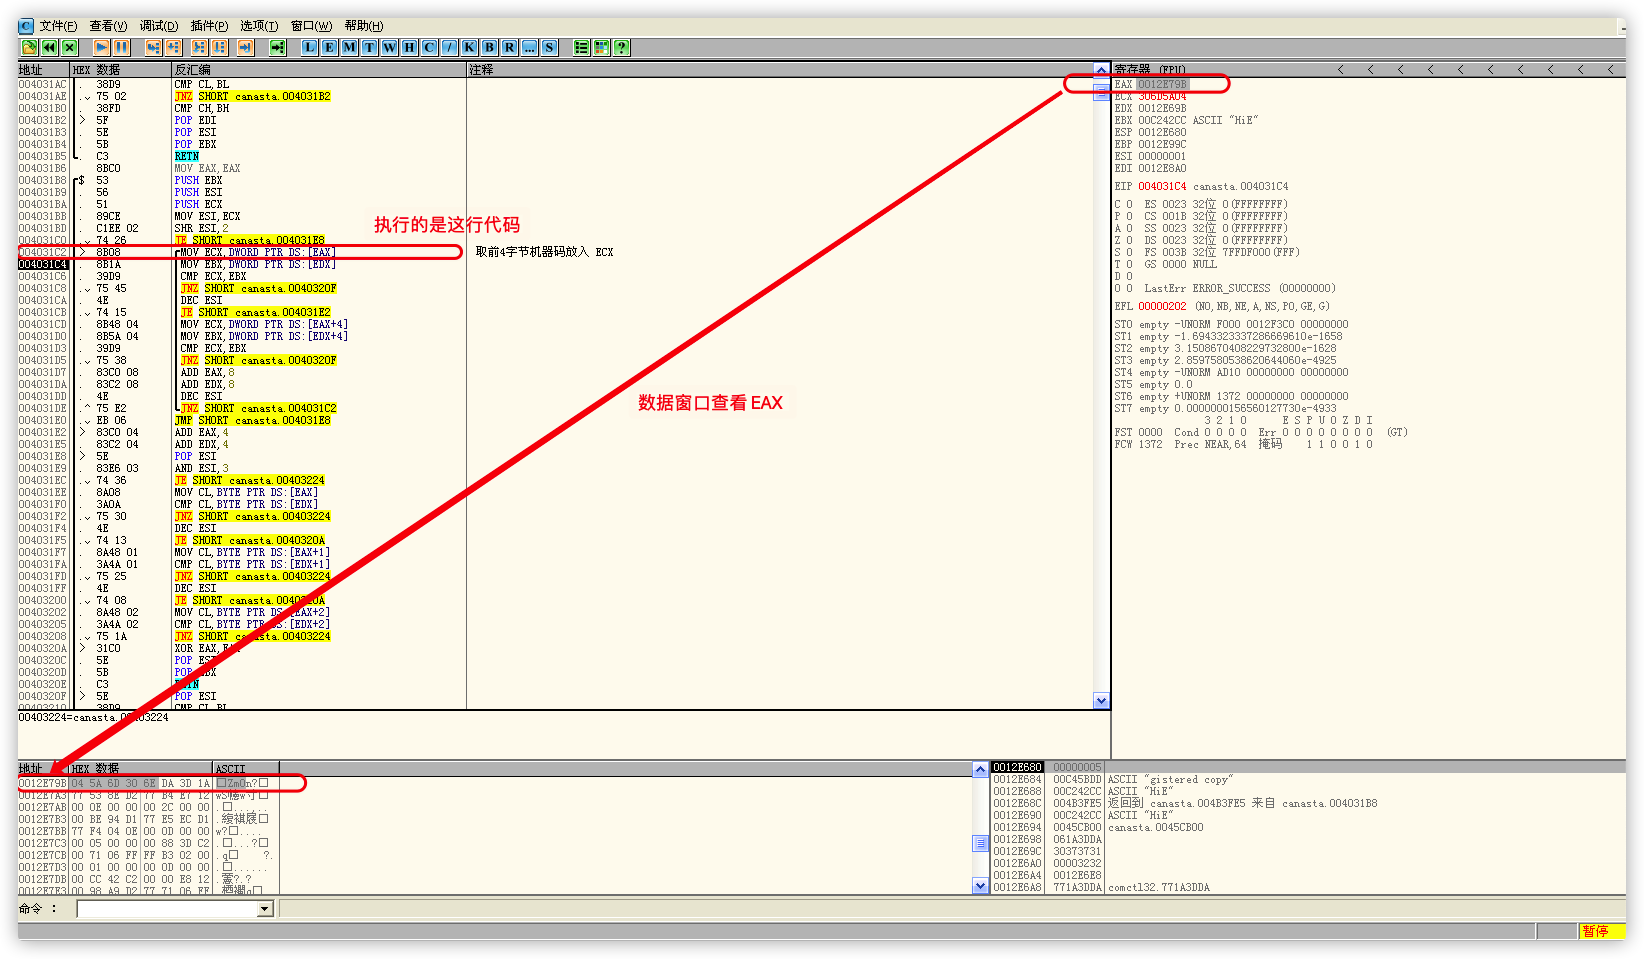The image size is (1644, 959).
Task: Expand the 命令 command dropdown arrow
Action: click(265, 909)
